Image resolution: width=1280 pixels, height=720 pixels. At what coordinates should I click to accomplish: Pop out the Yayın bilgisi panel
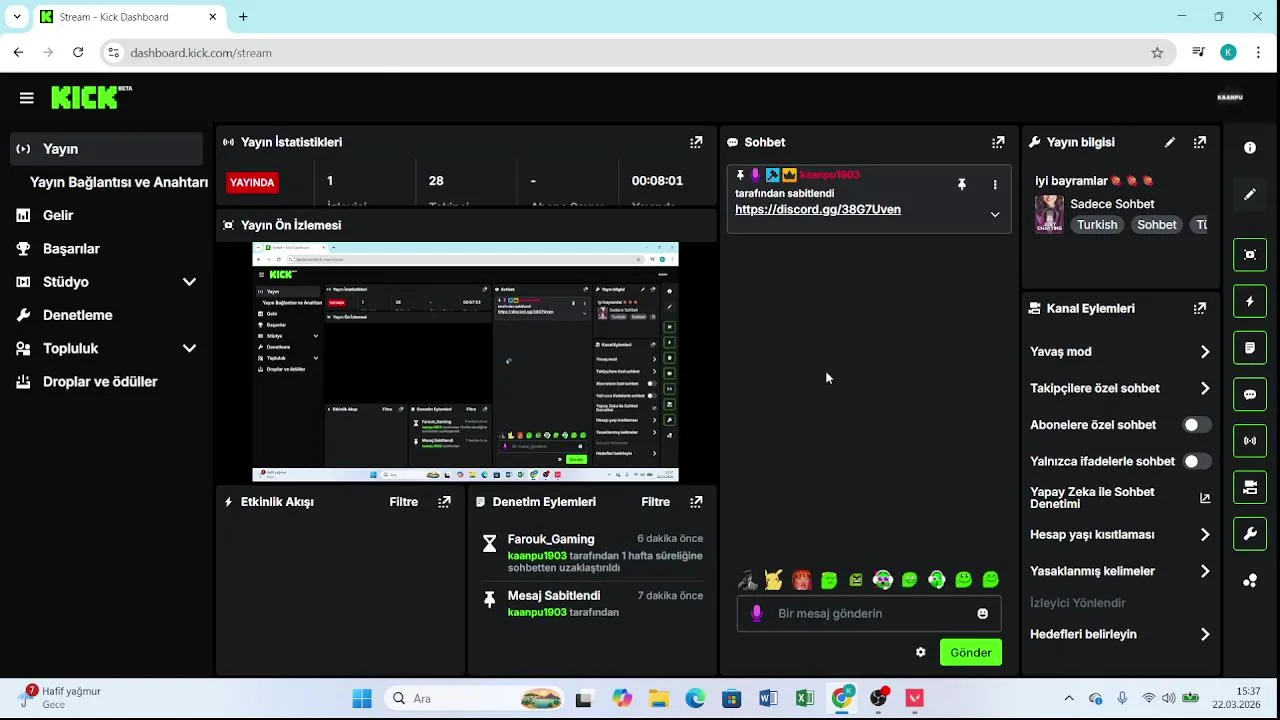point(1200,142)
